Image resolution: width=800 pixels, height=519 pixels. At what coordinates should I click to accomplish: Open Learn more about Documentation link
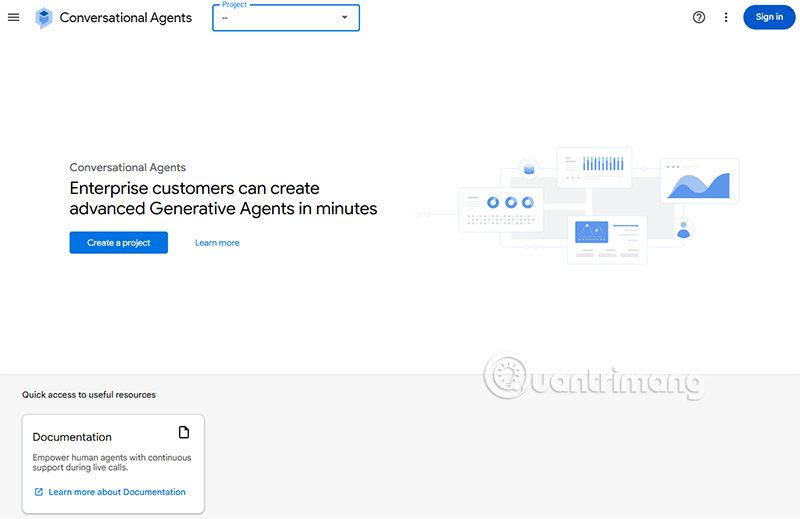[117, 492]
